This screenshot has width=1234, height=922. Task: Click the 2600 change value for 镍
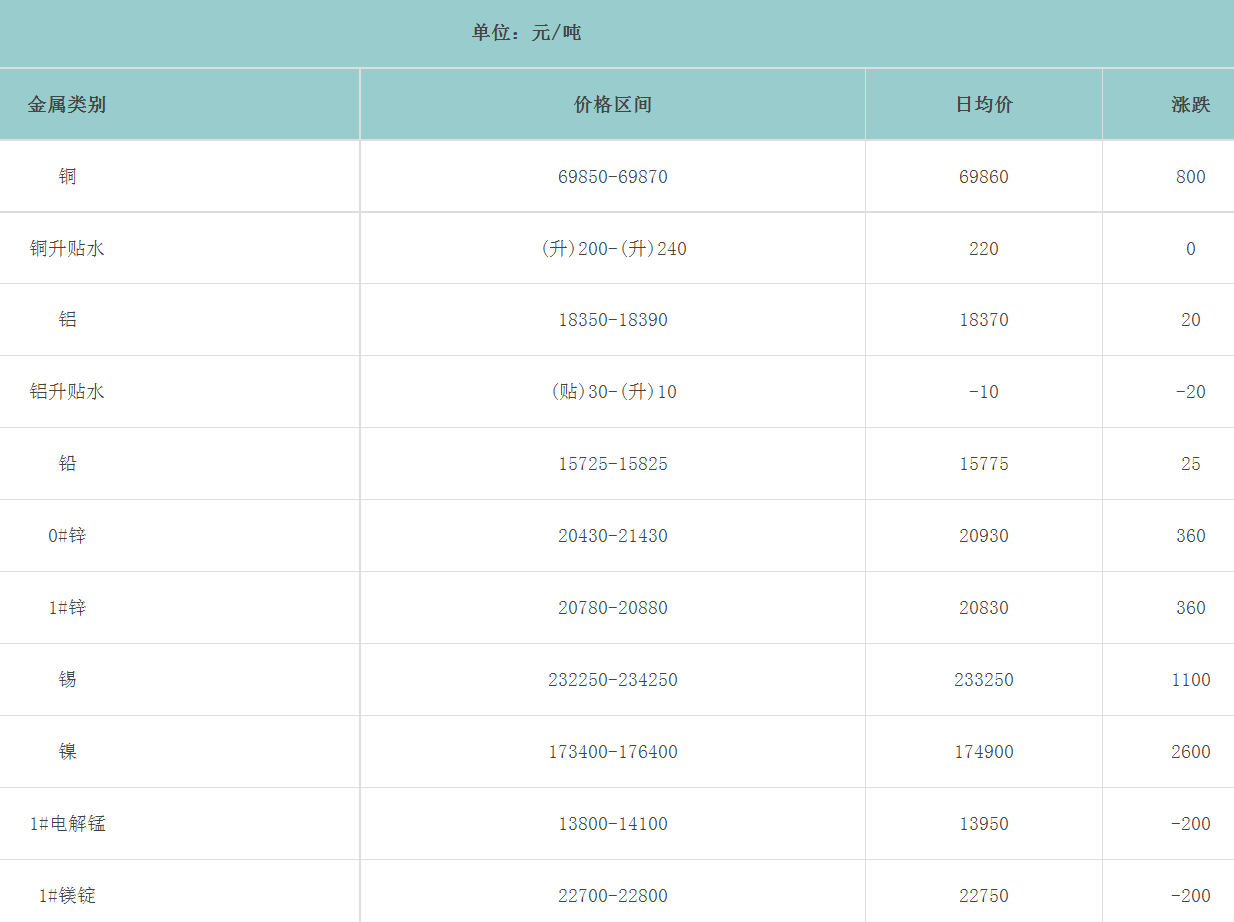1190,752
